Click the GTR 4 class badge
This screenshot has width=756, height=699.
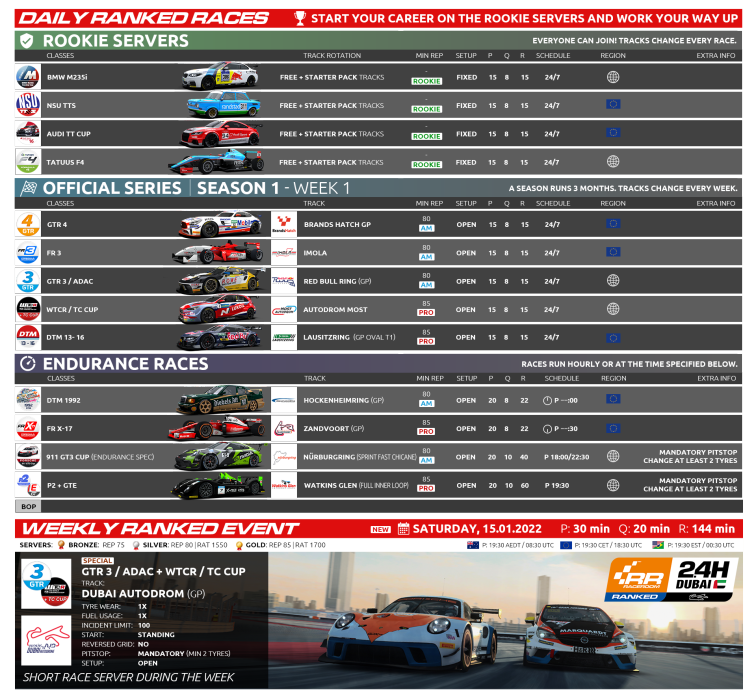28,224
